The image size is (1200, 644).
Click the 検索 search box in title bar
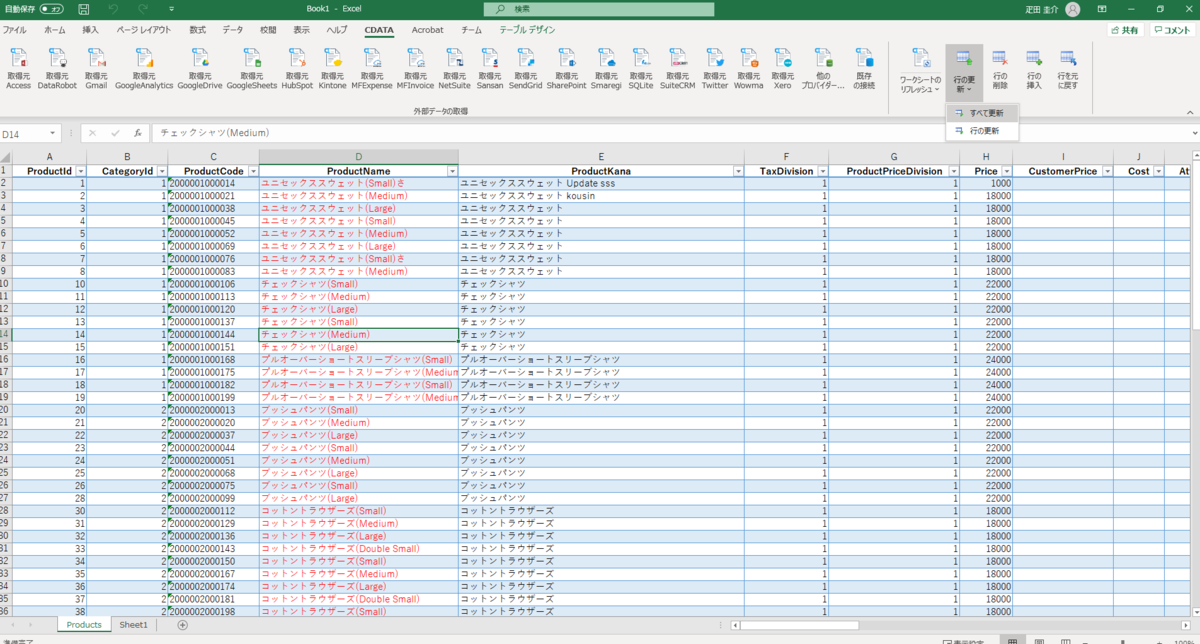click(x=599, y=9)
